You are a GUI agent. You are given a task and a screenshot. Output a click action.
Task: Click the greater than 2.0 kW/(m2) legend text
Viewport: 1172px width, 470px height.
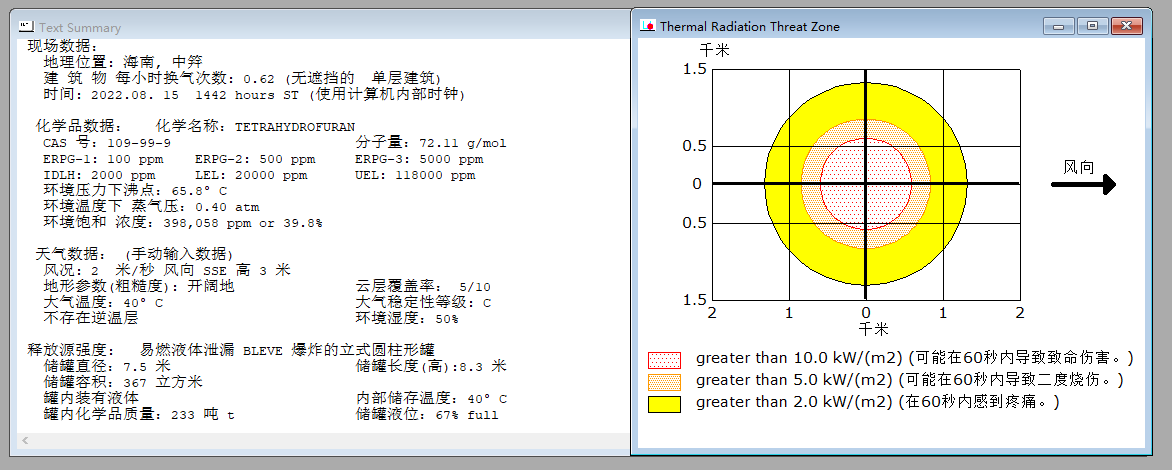(878, 401)
